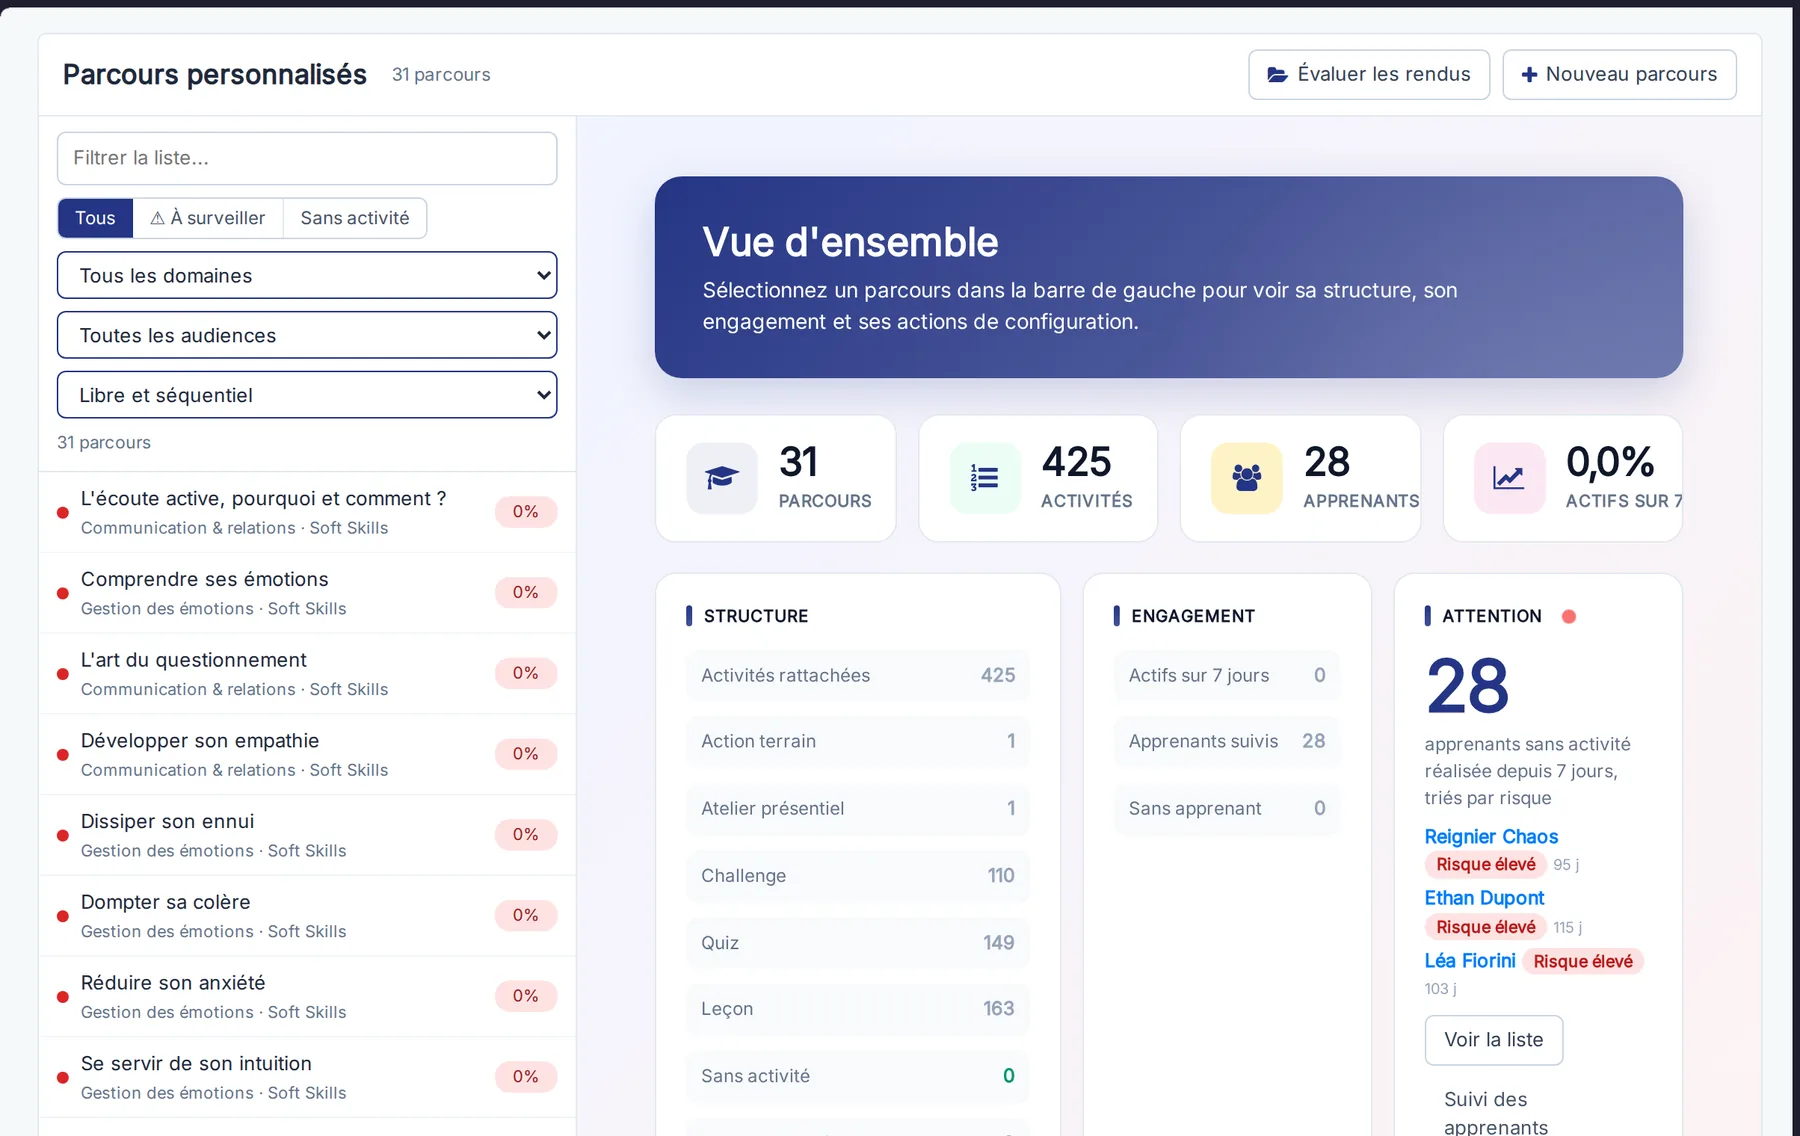The height and width of the screenshot is (1136, 1800).
Task: Click the chart icon on Actifs card
Action: click(1509, 478)
